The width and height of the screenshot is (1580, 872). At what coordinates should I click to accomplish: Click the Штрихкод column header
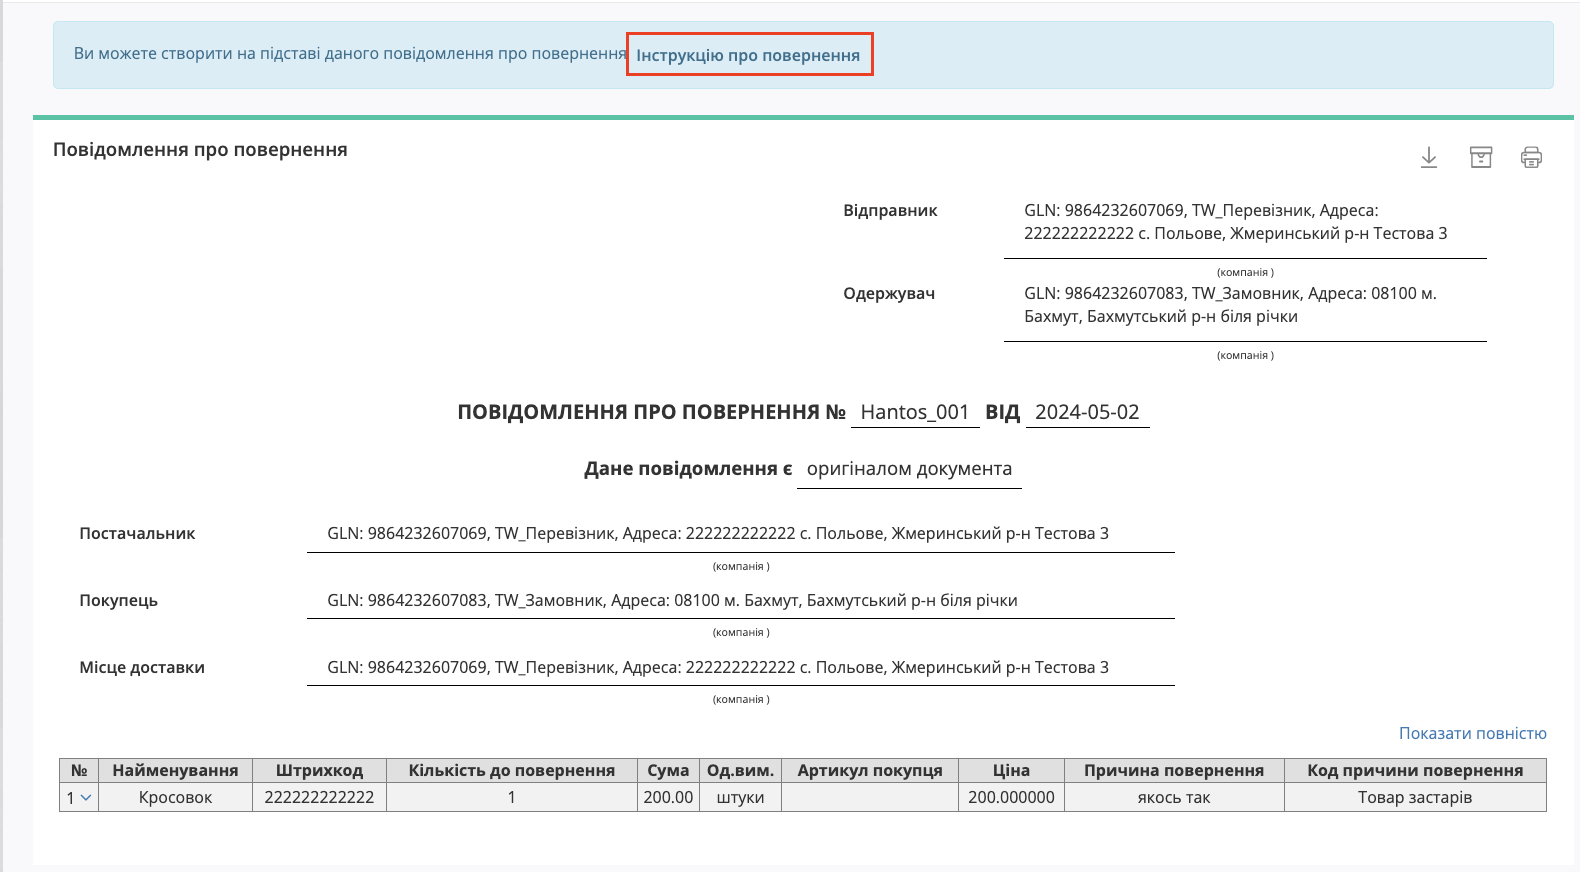click(x=319, y=770)
